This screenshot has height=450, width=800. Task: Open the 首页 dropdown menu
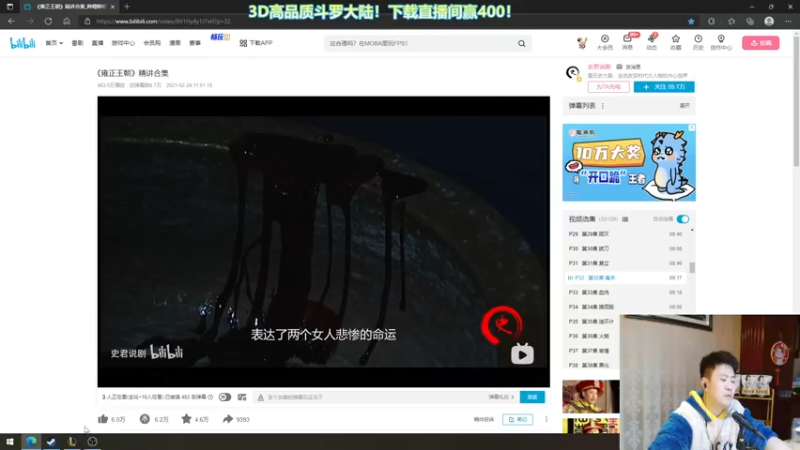54,43
